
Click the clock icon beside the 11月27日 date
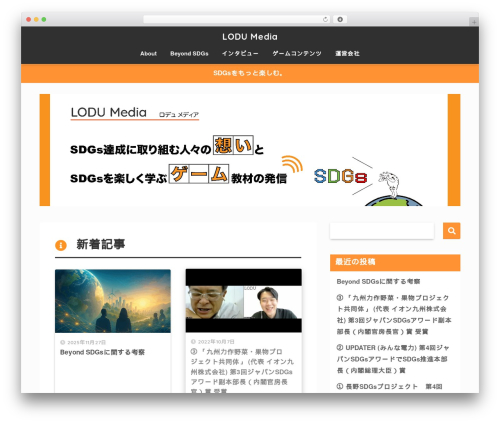pos(62,342)
